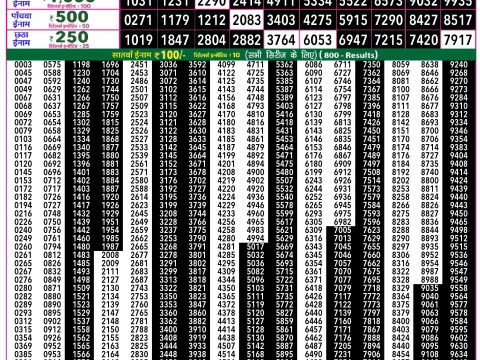Select highlighted white cell 2083
Image resolution: width=480 pixels, height=360 pixels.
pyautogui.click(x=247, y=20)
